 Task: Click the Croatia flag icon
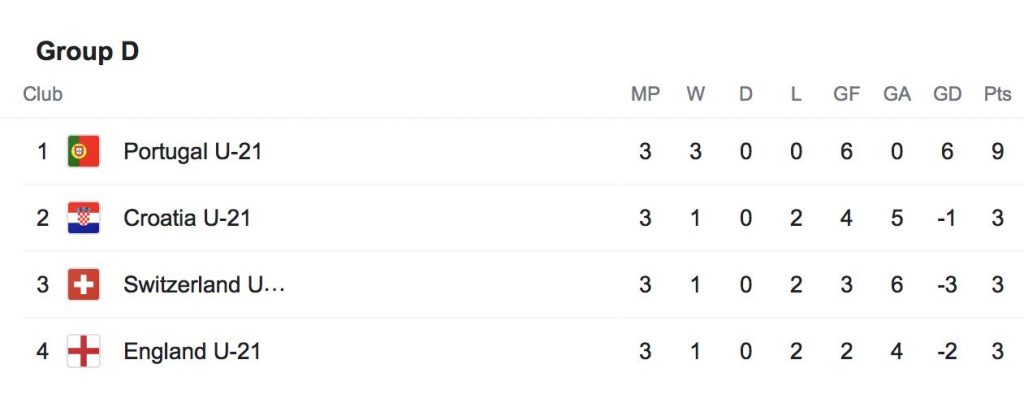point(83,218)
